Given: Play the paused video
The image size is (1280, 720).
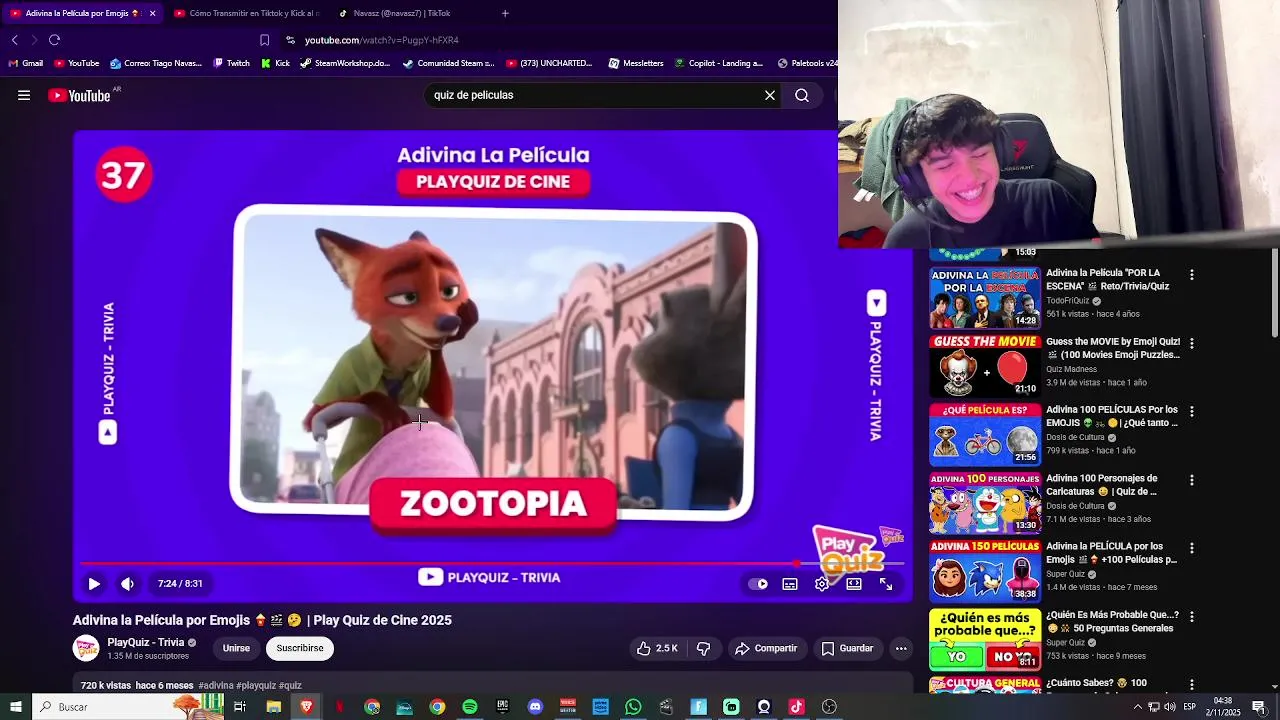Looking at the screenshot, I should pyautogui.click(x=94, y=584).
